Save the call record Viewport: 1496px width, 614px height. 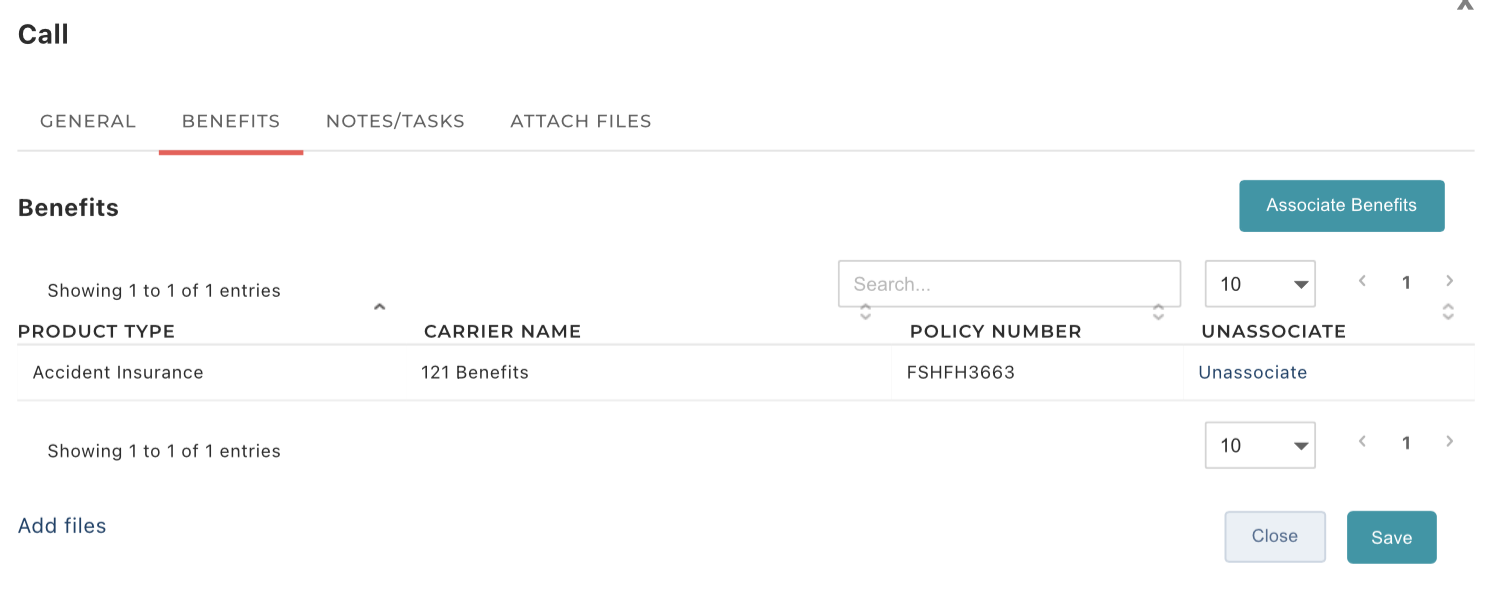click(1392, 537)
